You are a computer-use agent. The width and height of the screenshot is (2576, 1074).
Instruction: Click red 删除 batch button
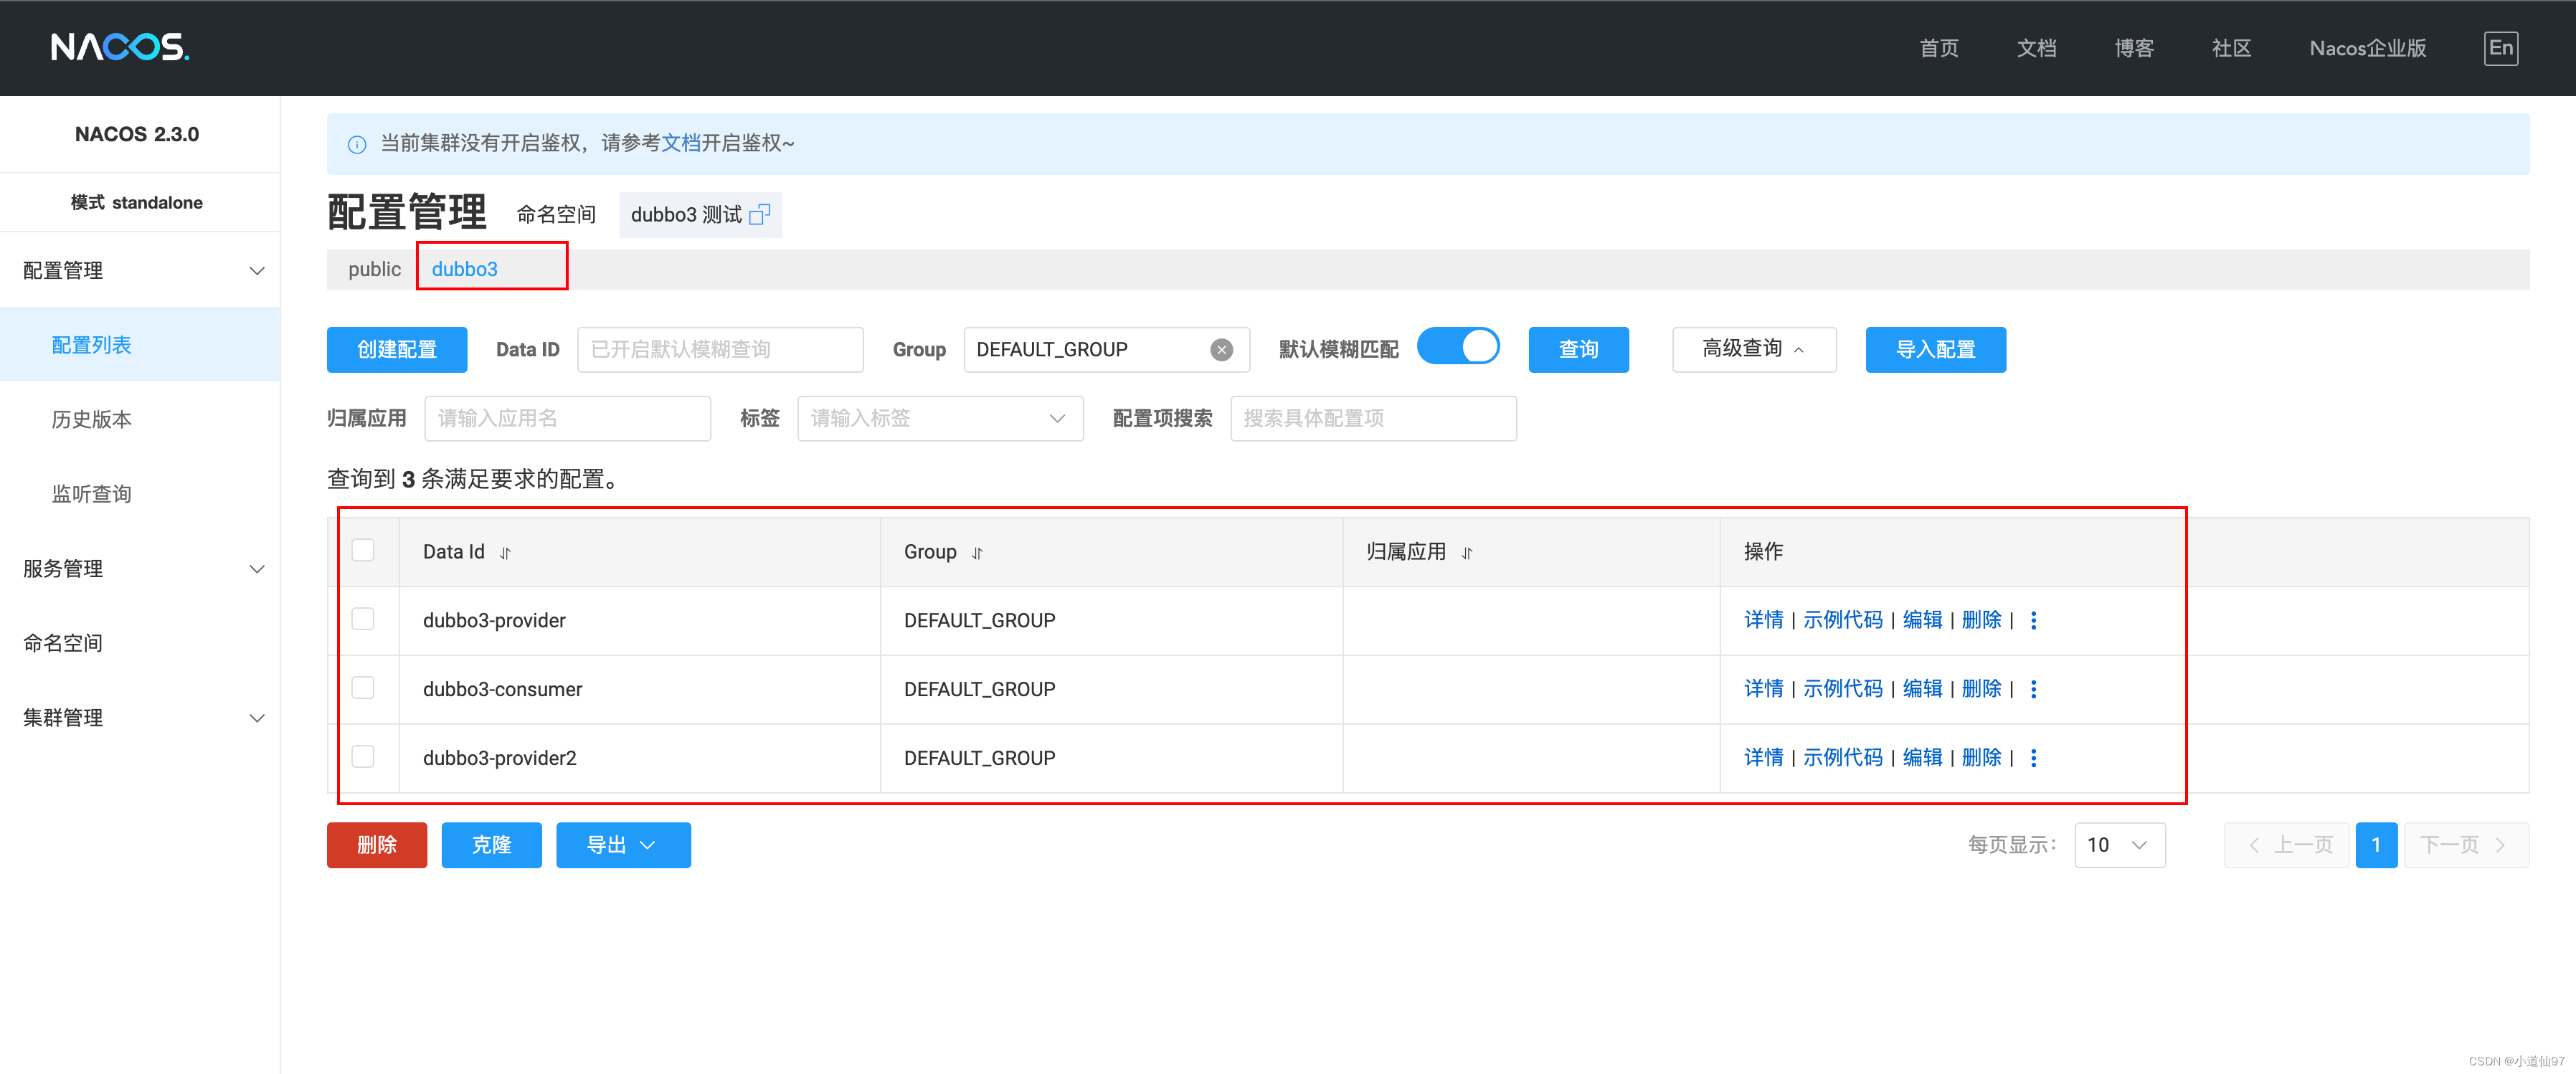(377, 845)
